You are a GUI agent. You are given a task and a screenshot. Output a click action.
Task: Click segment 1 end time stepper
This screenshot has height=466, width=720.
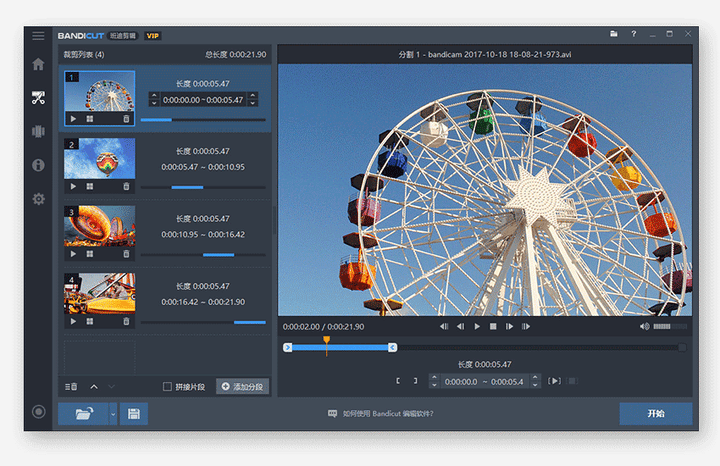(252, 100)
